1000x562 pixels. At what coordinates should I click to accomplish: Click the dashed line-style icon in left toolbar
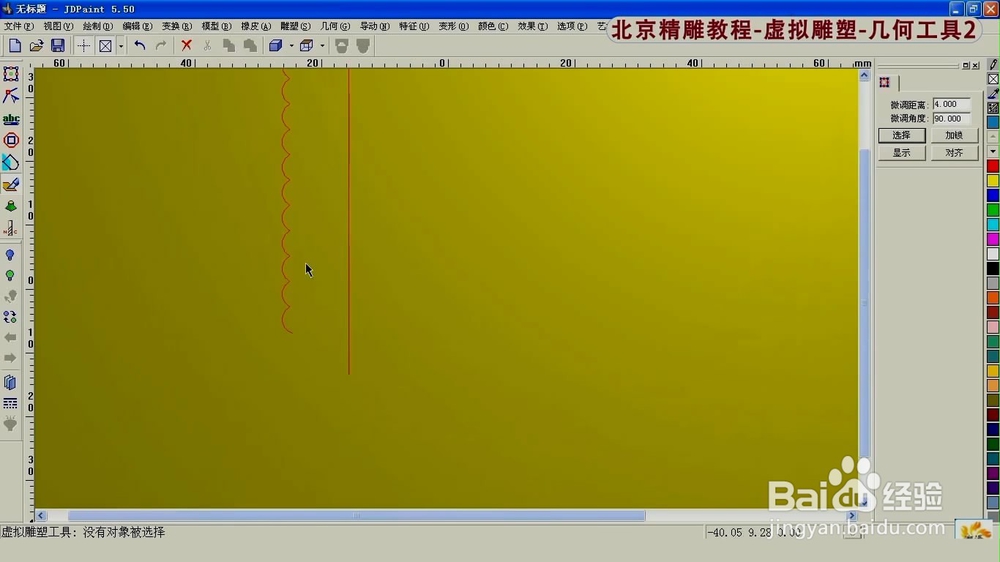click(x=10, y=403)
